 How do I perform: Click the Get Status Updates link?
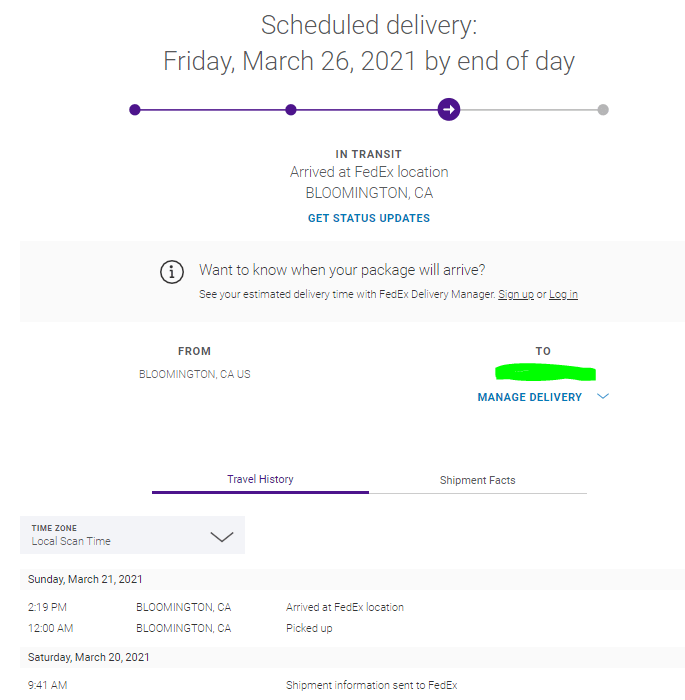click(369, 218)
